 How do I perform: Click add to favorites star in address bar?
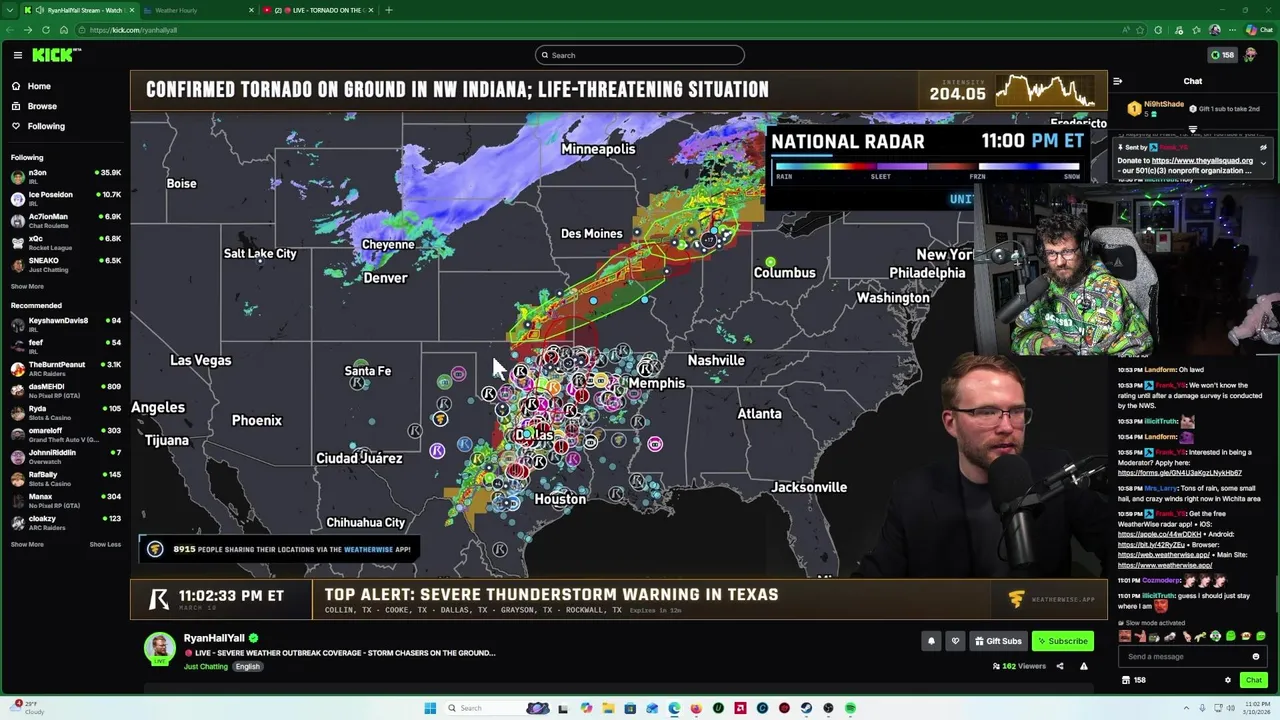(1141, 30)
